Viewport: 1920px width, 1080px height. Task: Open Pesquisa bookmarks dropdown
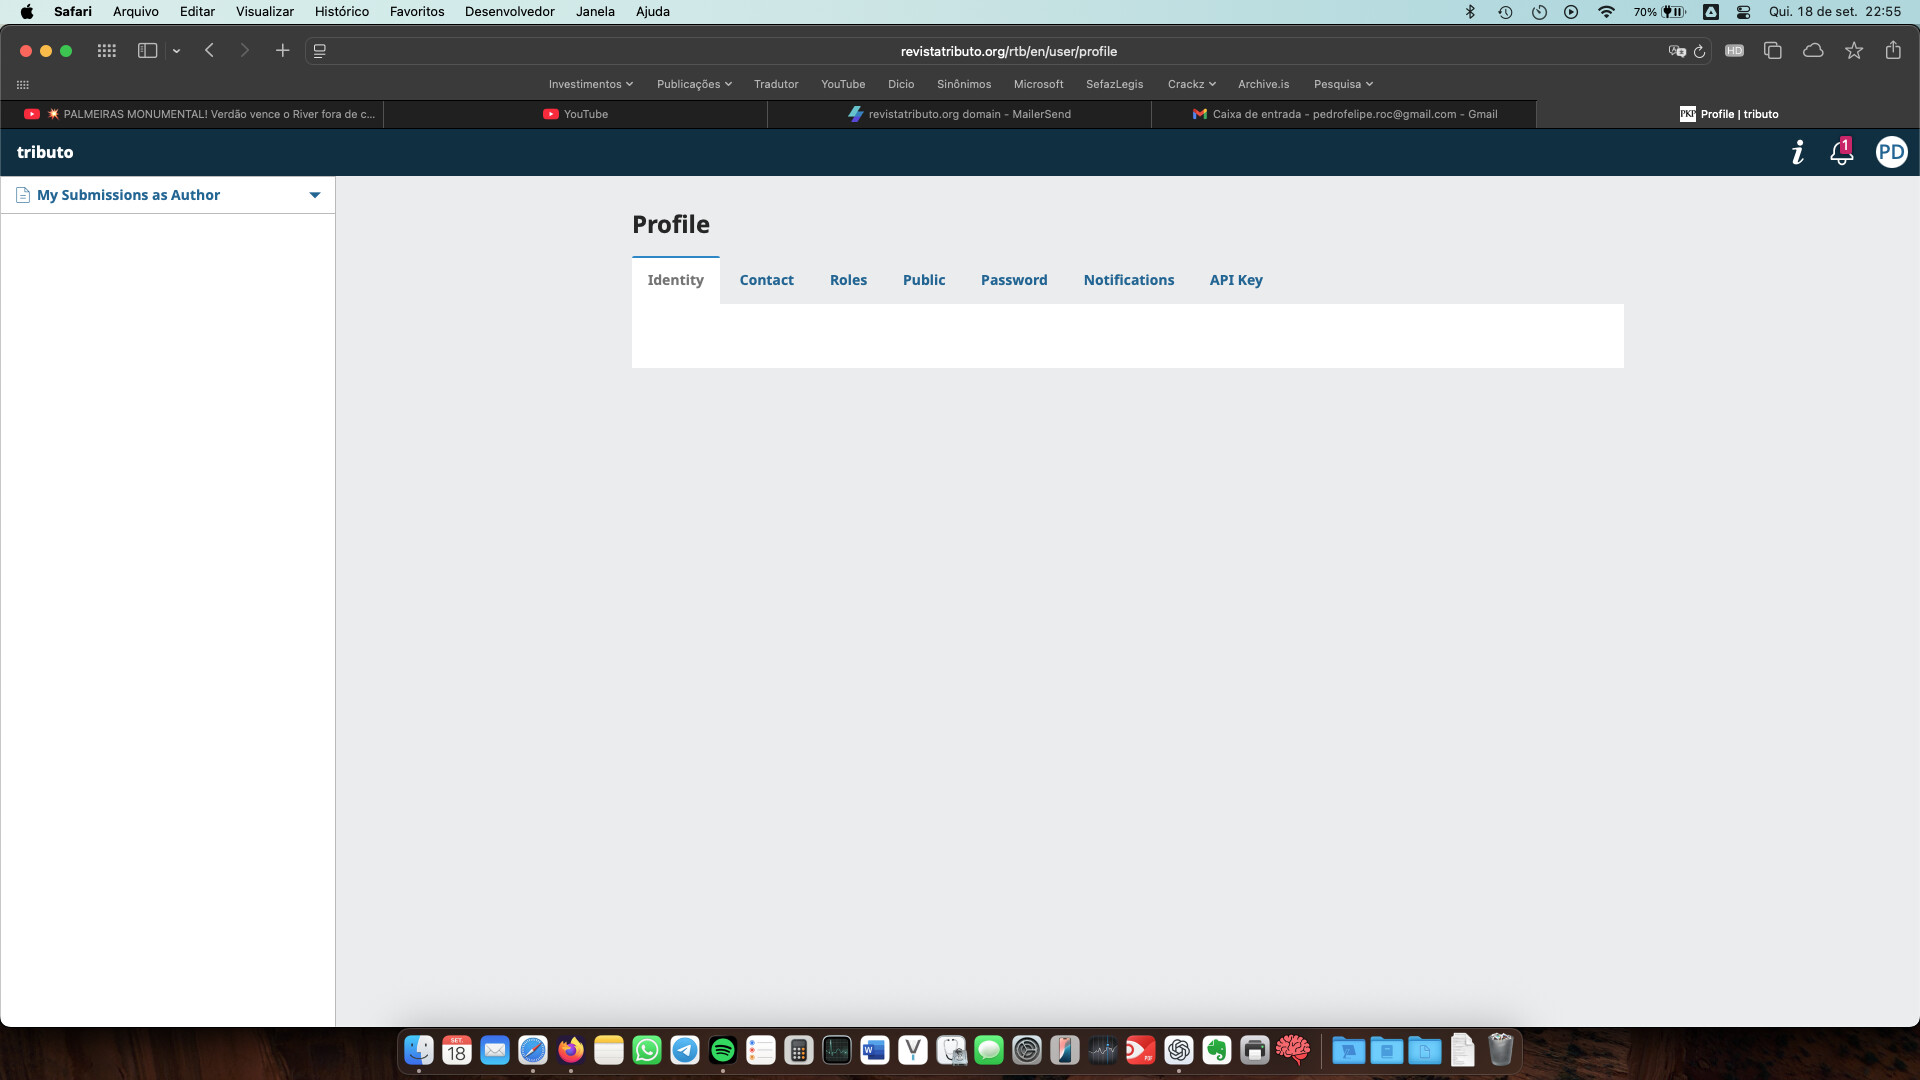click(x=1342, y=84)
